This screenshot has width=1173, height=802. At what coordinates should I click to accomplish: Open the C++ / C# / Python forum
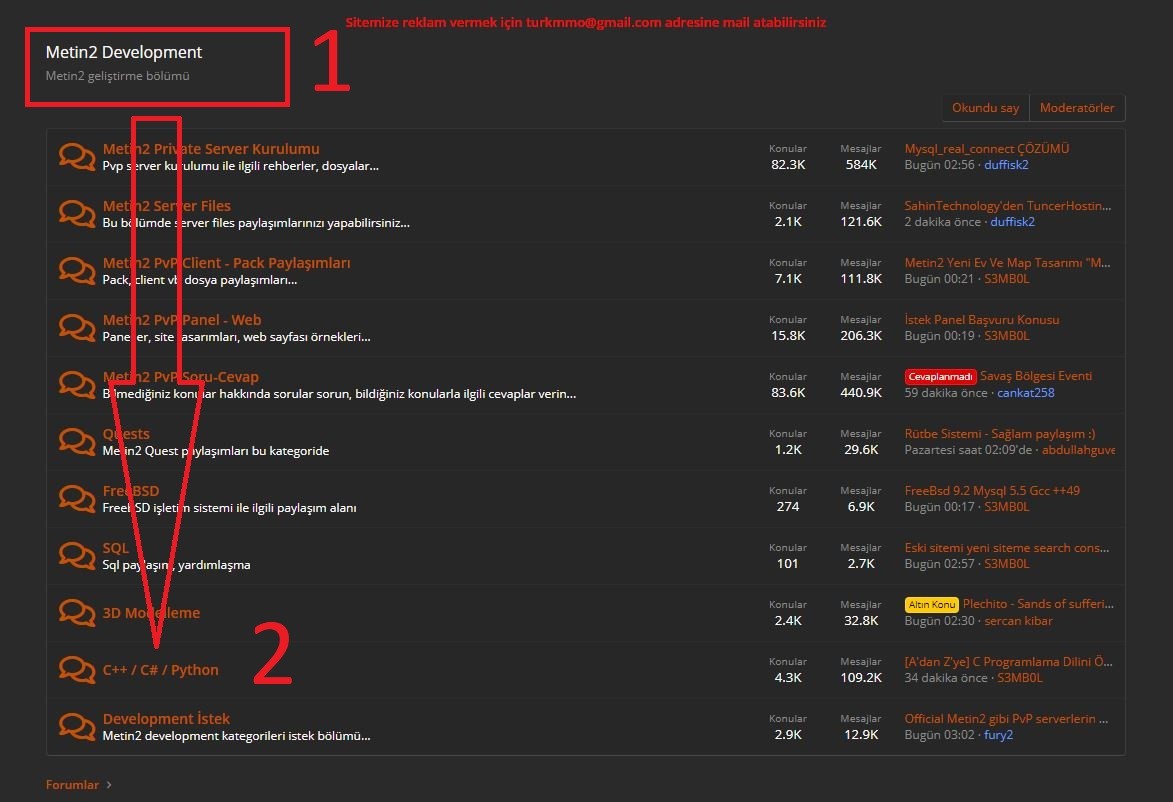click(161, 670)
